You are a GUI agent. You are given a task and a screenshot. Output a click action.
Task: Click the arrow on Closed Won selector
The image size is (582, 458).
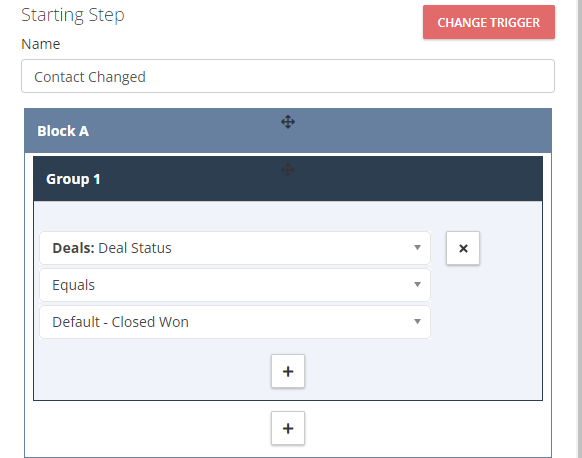[x=417, y=321]
